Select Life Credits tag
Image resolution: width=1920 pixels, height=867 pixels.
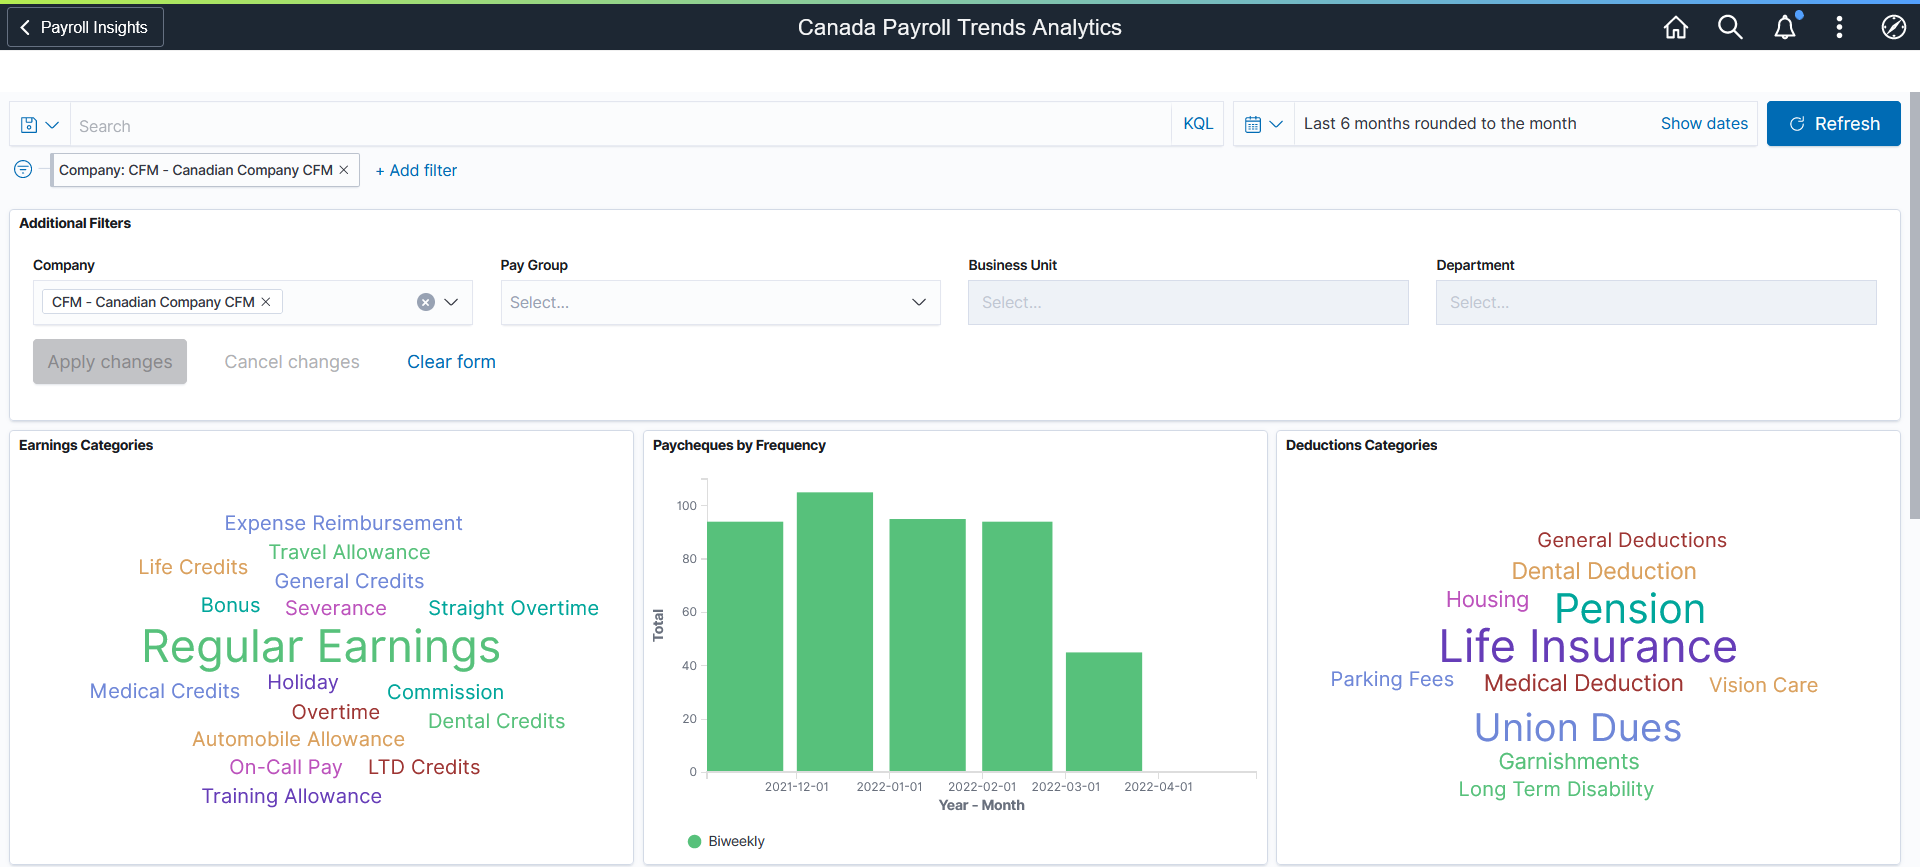[x=193, y=567]
